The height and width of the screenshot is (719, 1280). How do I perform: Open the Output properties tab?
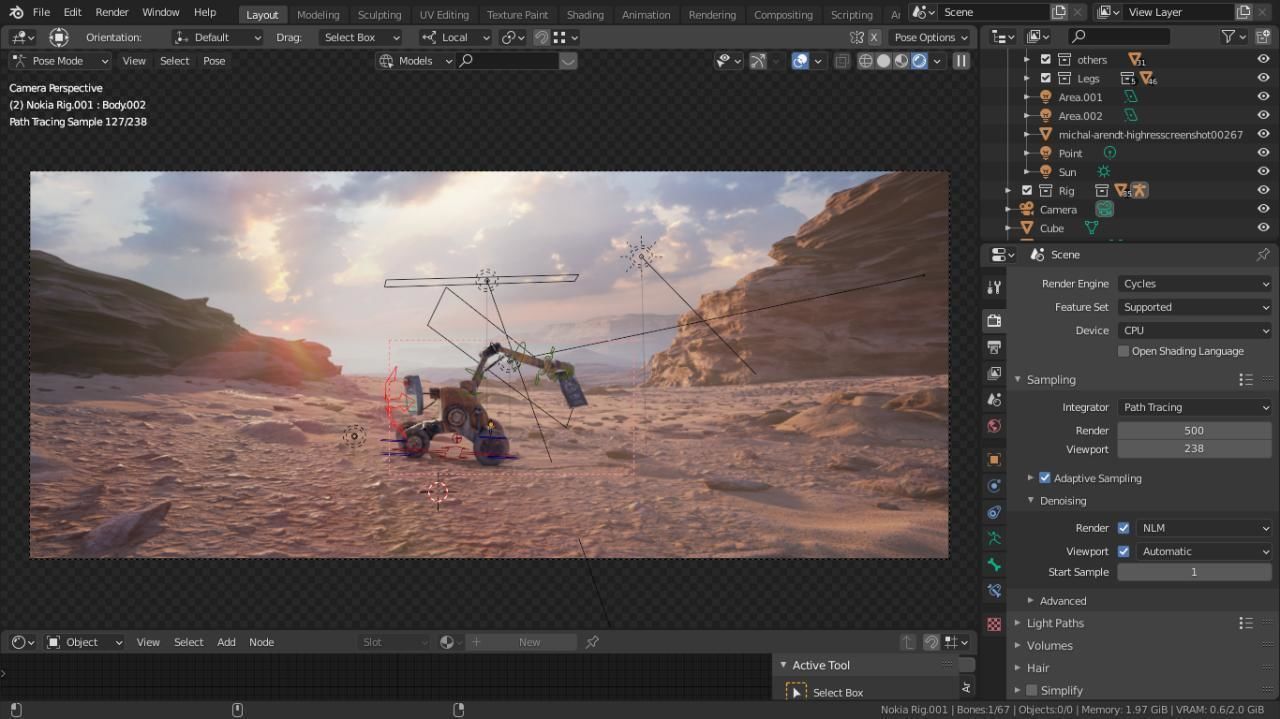(x=994, y=347)
